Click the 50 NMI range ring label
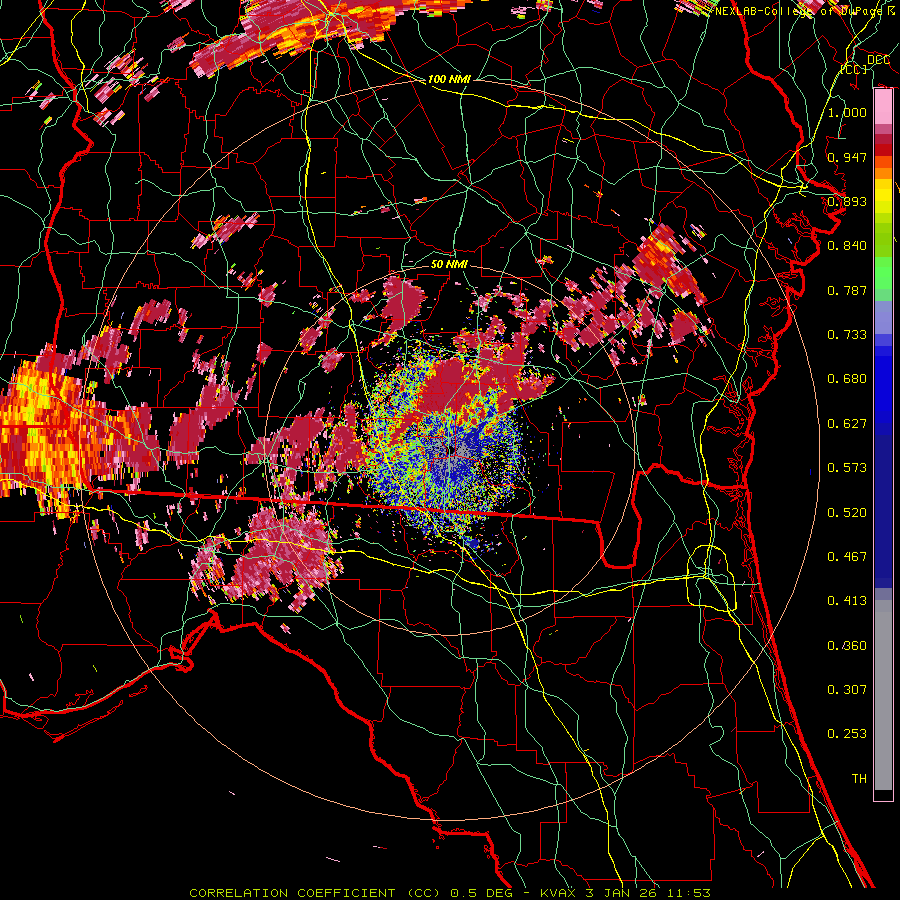The image size is (900, 900). tap(449, 264)
